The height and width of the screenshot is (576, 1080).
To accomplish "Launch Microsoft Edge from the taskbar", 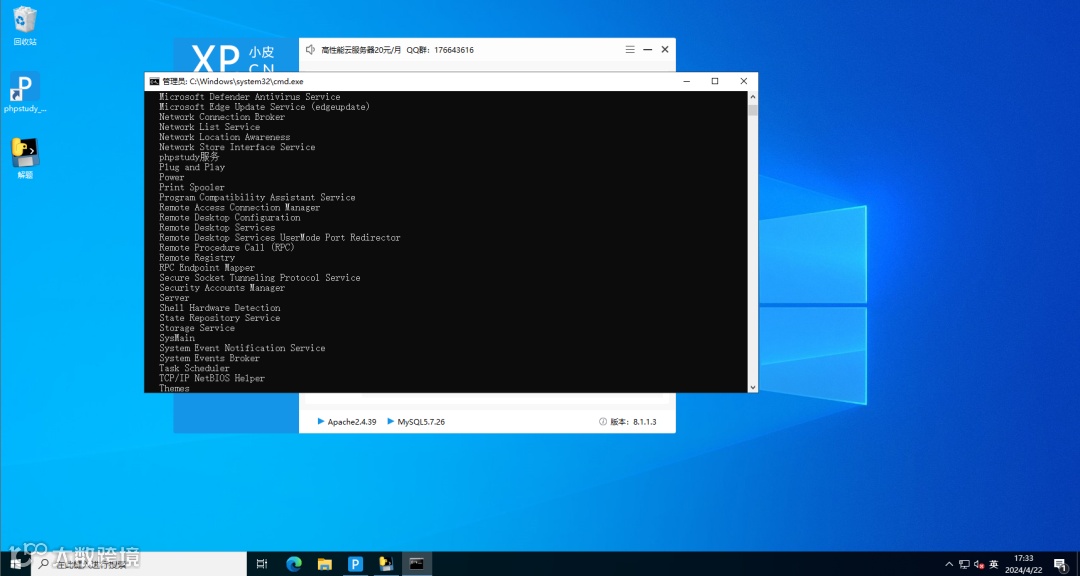I will tap(293, 564).
